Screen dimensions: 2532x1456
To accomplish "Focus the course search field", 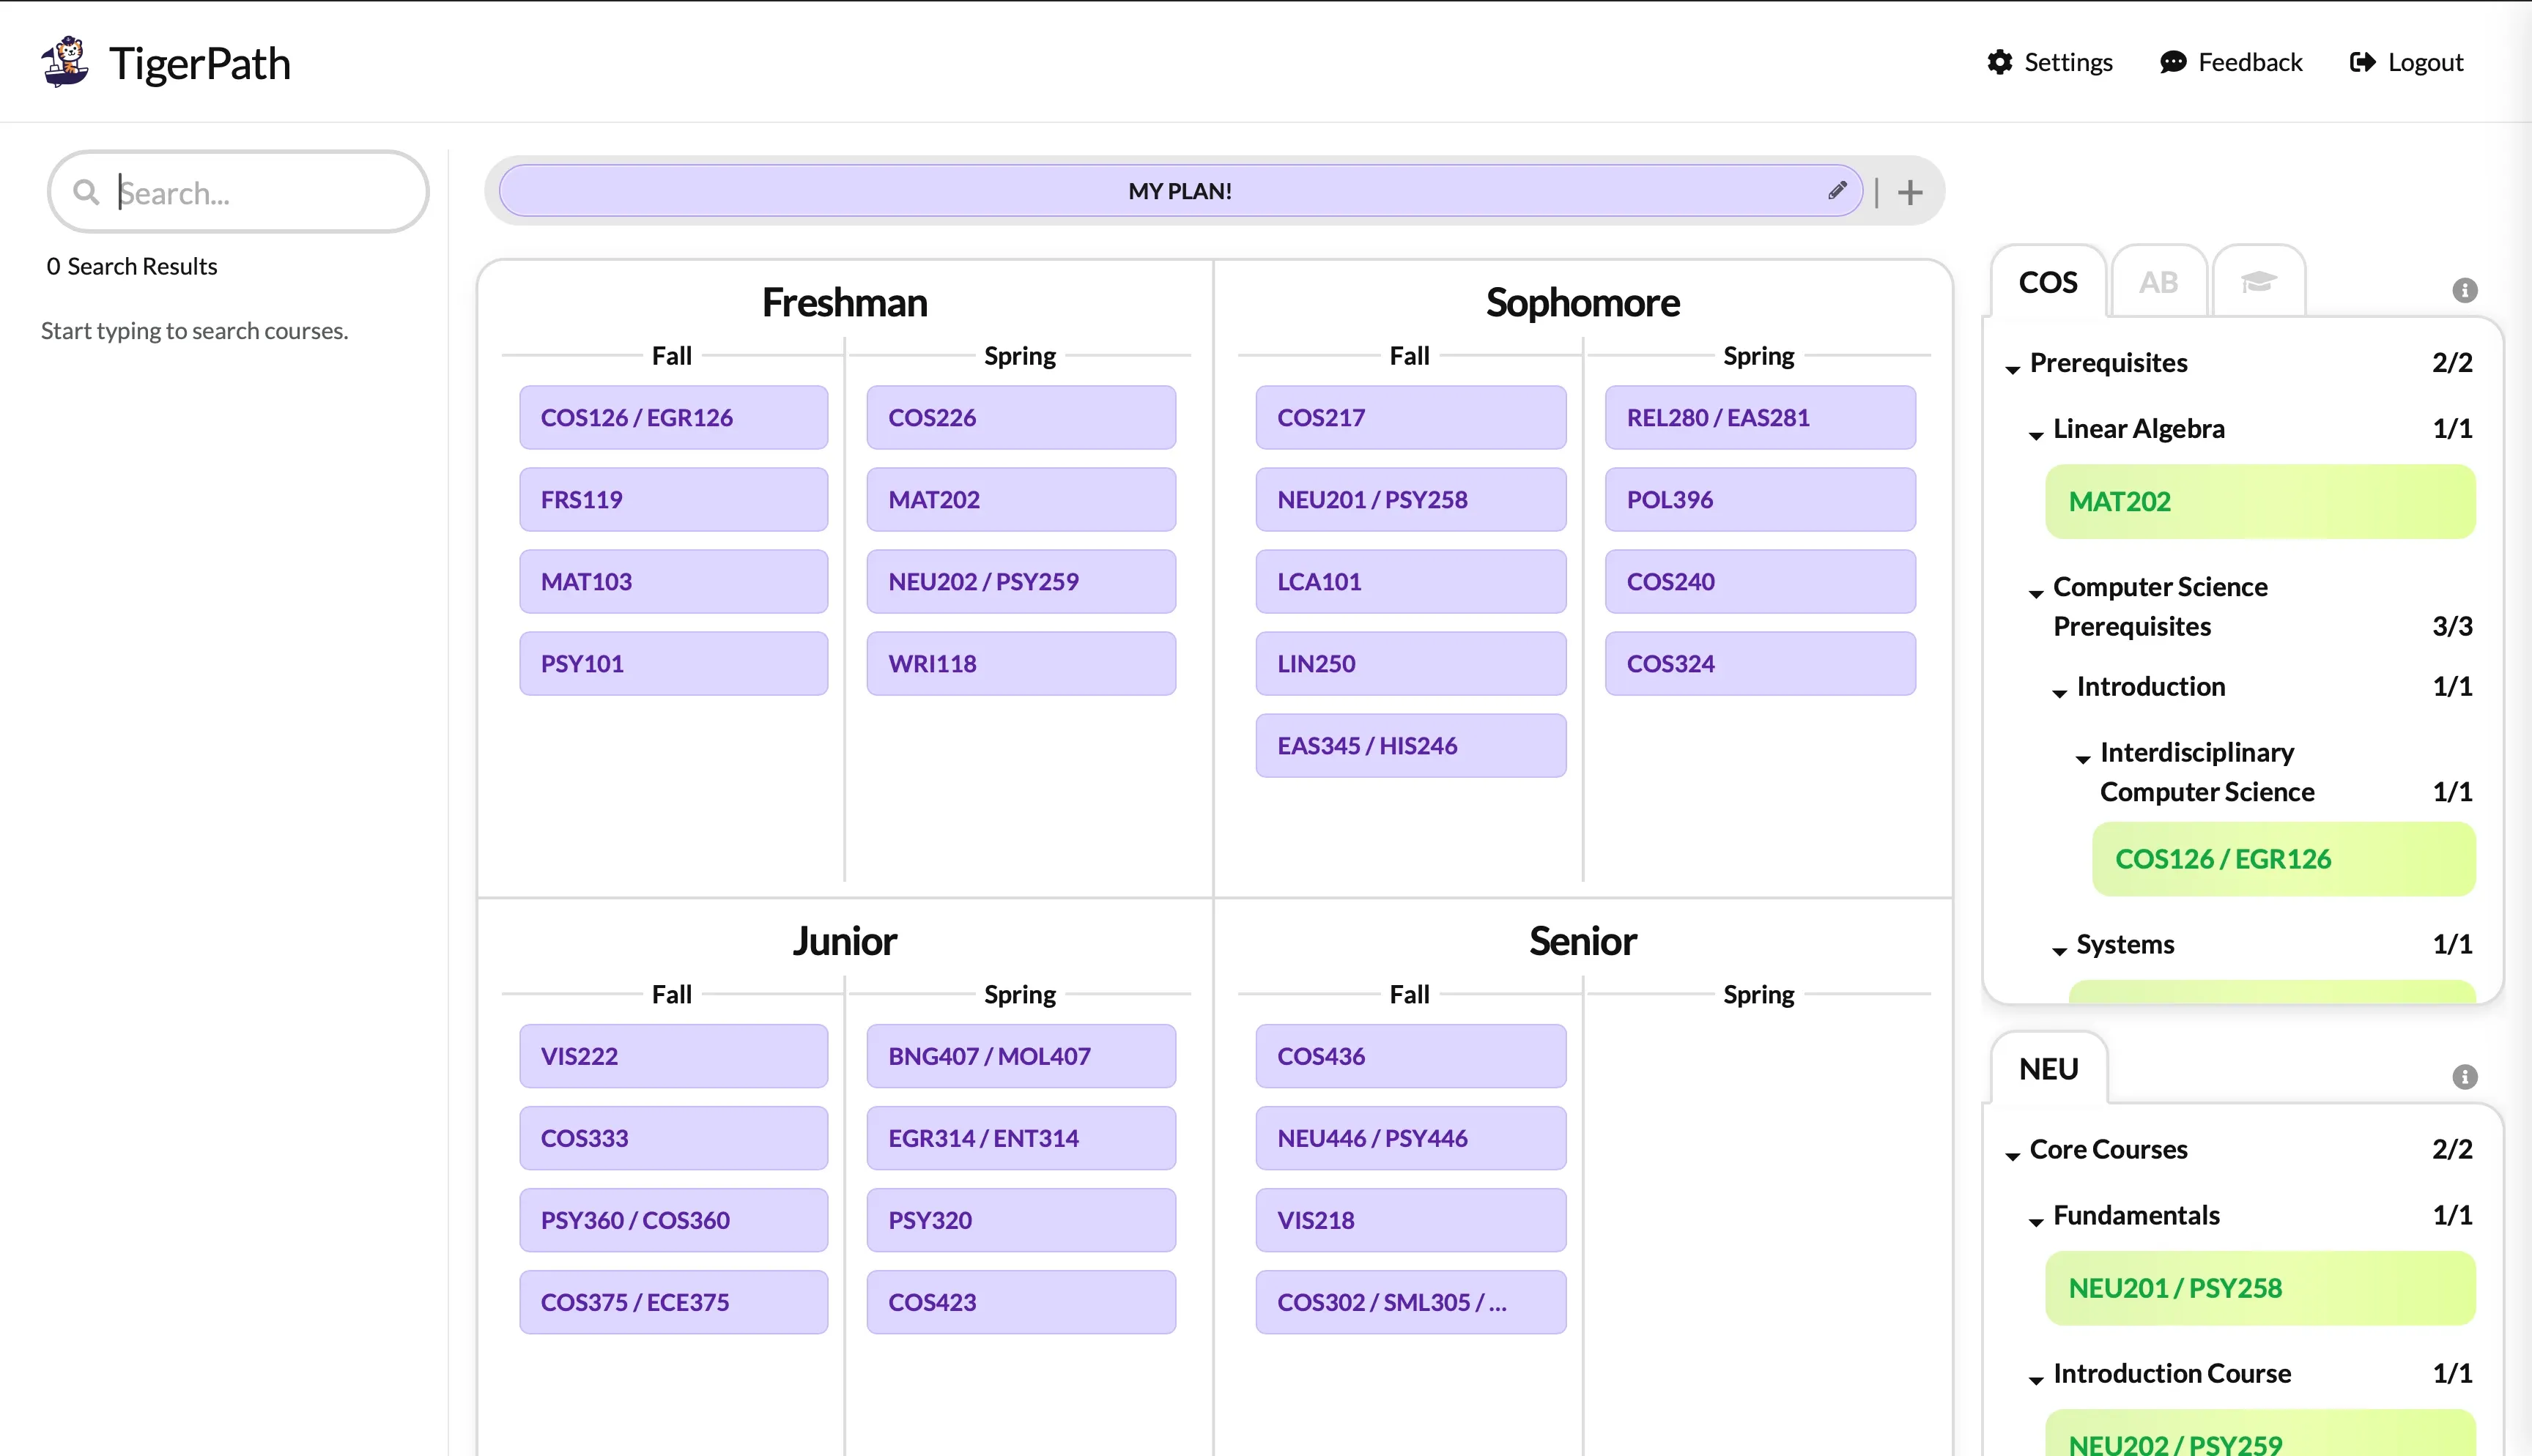I will [x=238, y=192].
